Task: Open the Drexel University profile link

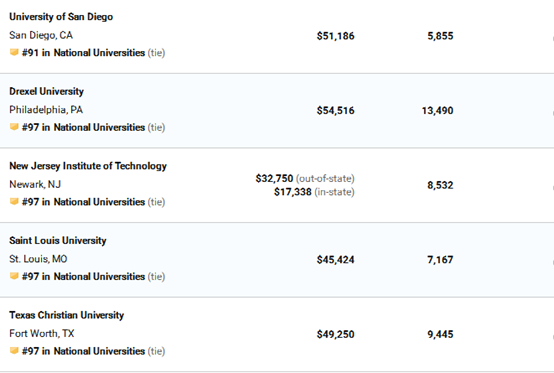Action: (x=46, y=91)
